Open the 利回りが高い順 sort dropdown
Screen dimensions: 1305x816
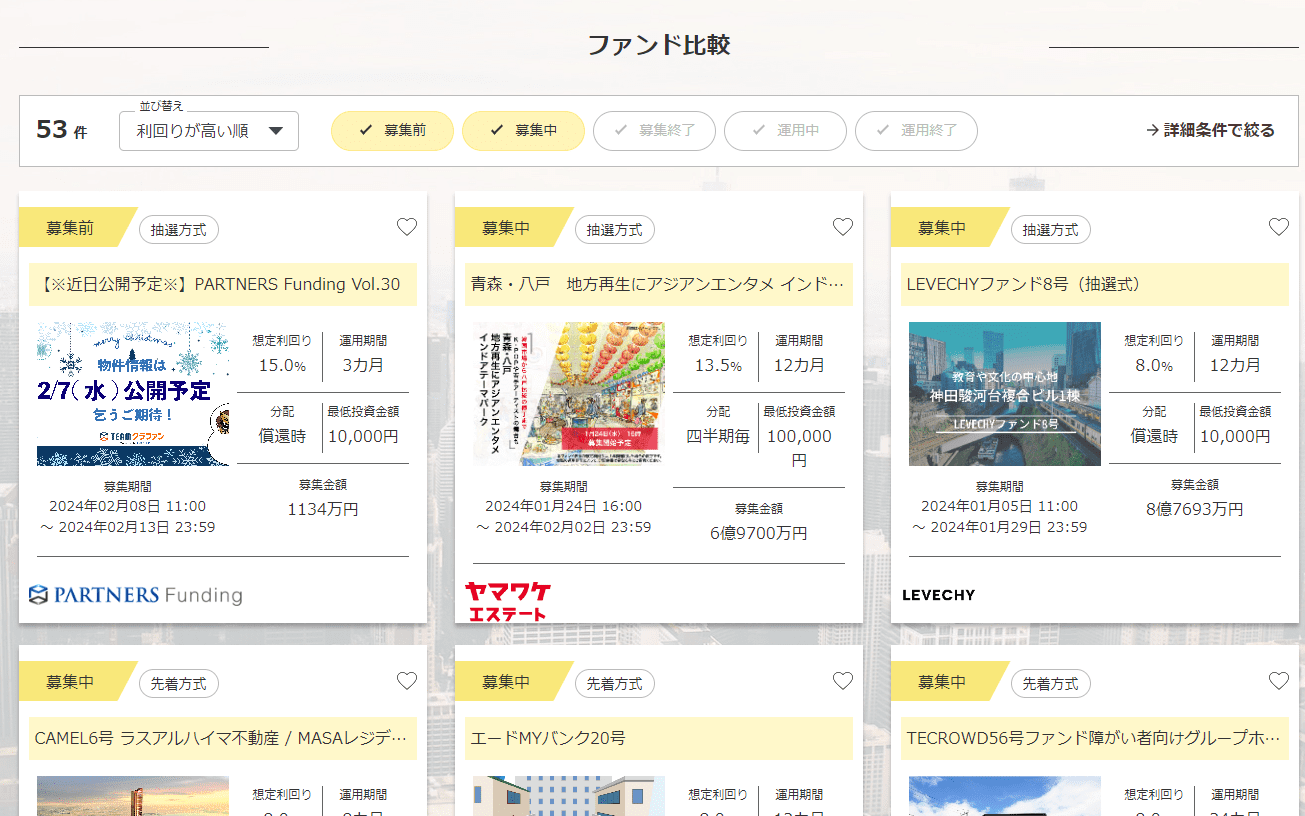click(209, 131)
